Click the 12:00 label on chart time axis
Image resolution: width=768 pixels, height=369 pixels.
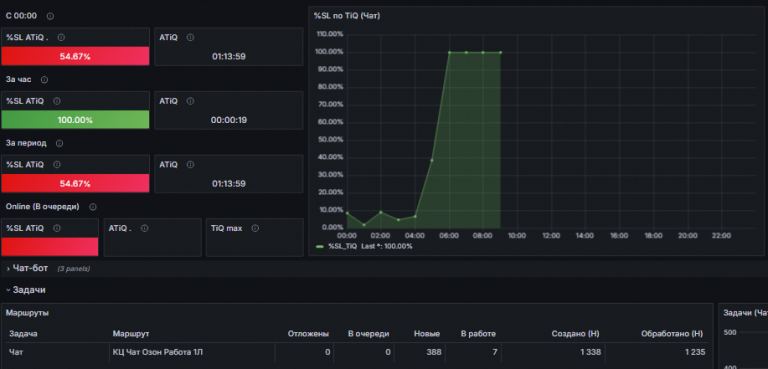551,236
